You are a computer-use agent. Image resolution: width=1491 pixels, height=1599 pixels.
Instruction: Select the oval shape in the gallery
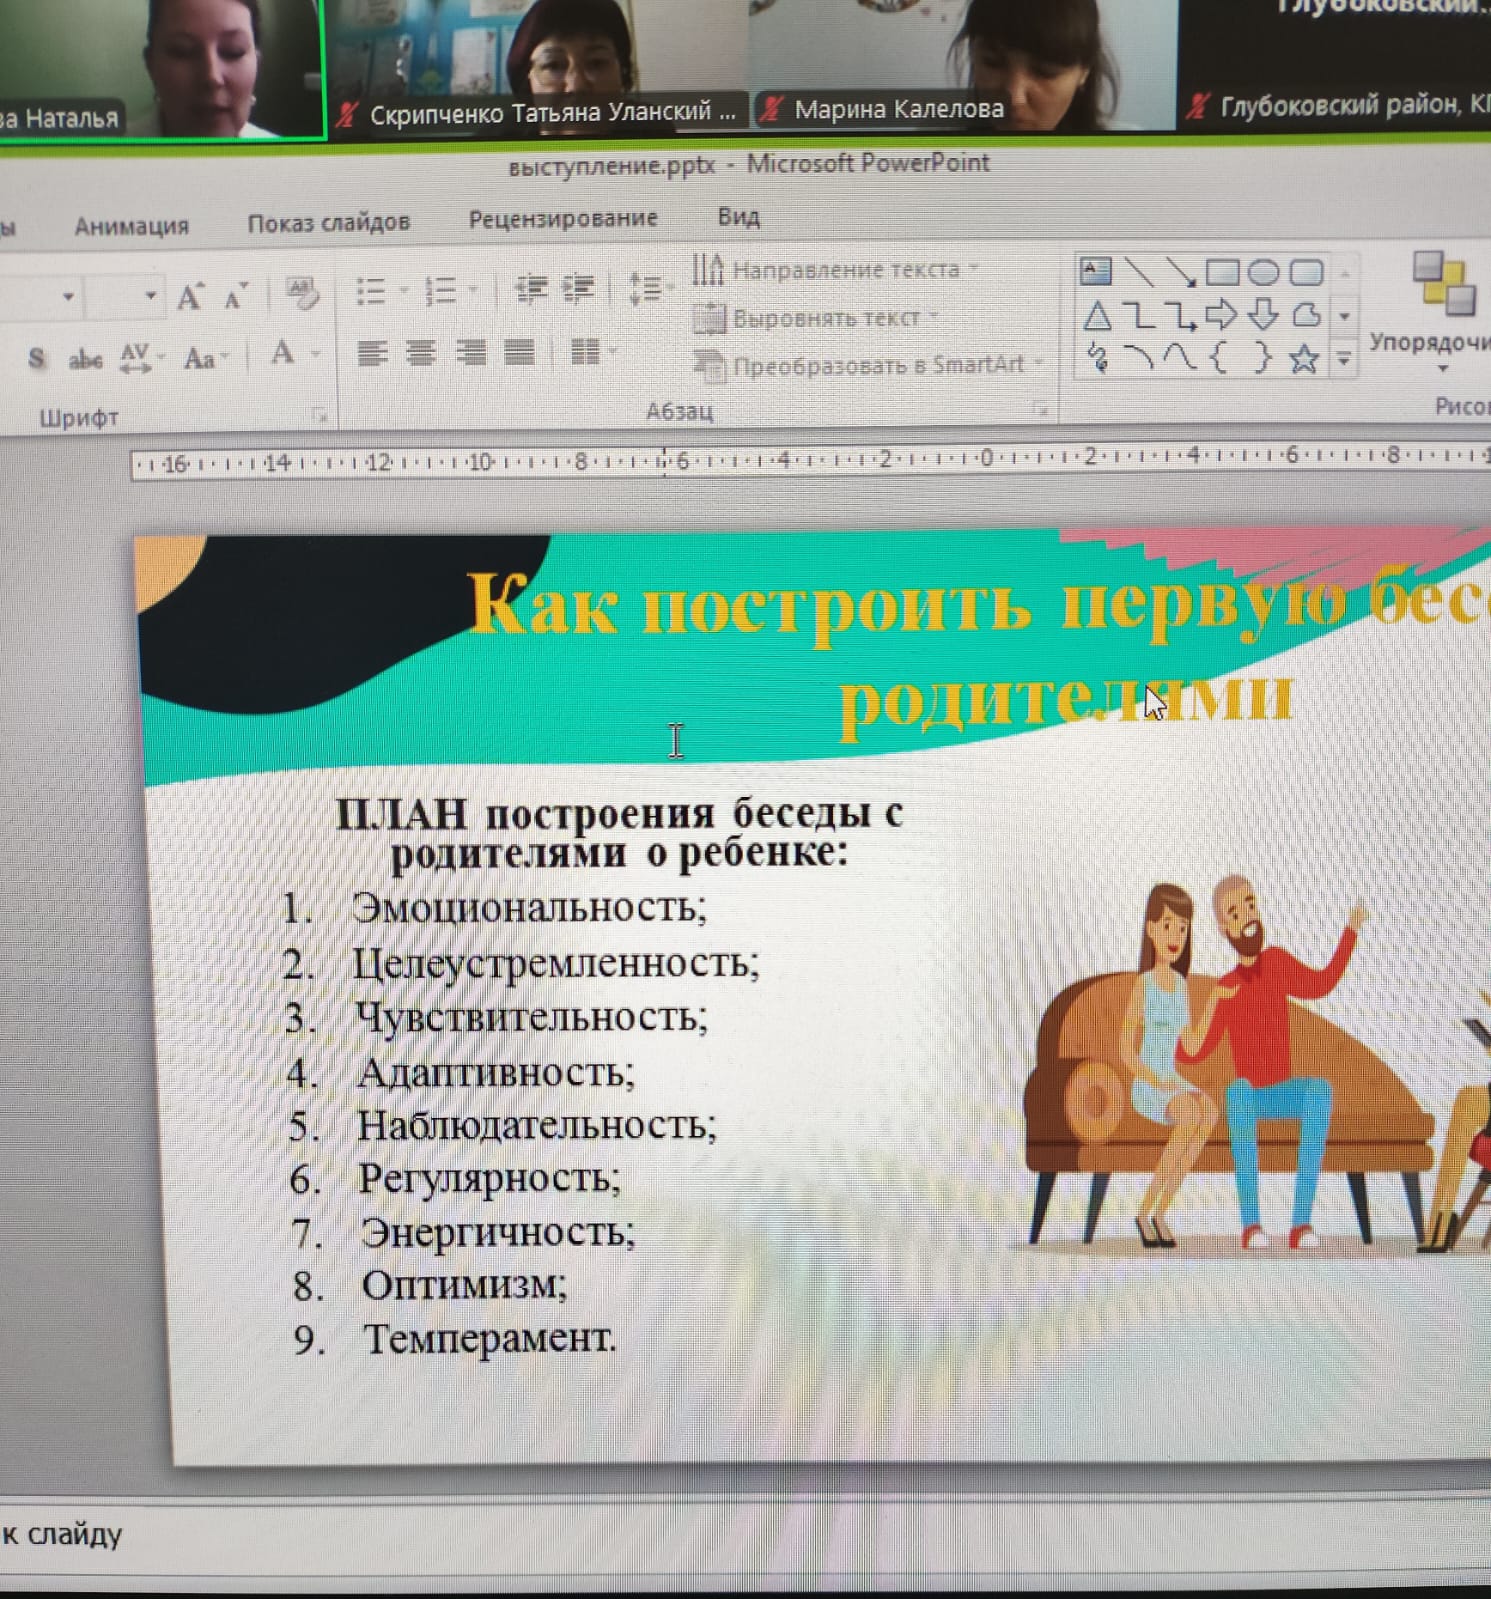(1263, 272)
